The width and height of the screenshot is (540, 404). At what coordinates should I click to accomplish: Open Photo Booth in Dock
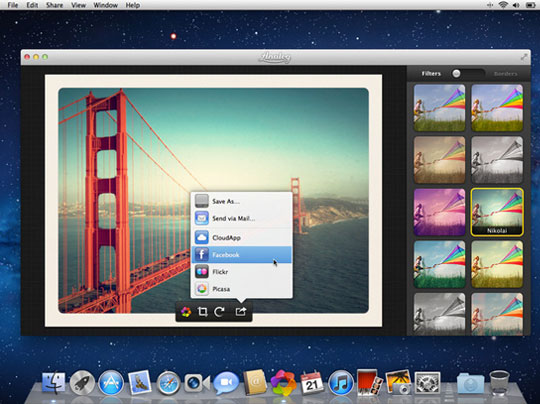(x=370, y=382)
